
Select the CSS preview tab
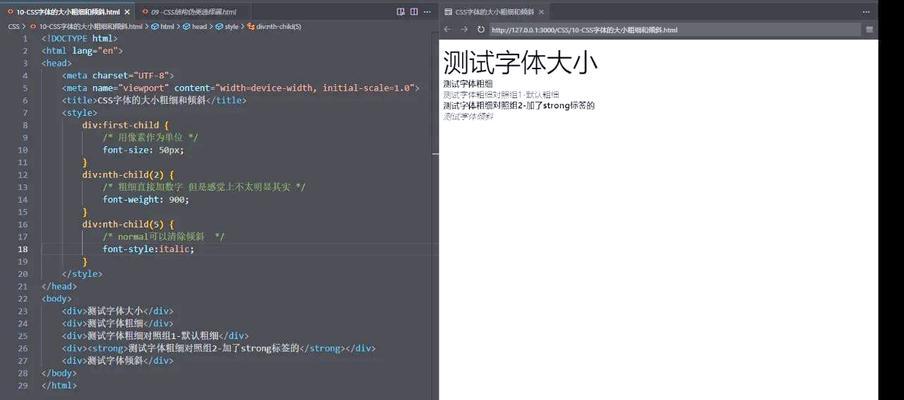(494, 12)
